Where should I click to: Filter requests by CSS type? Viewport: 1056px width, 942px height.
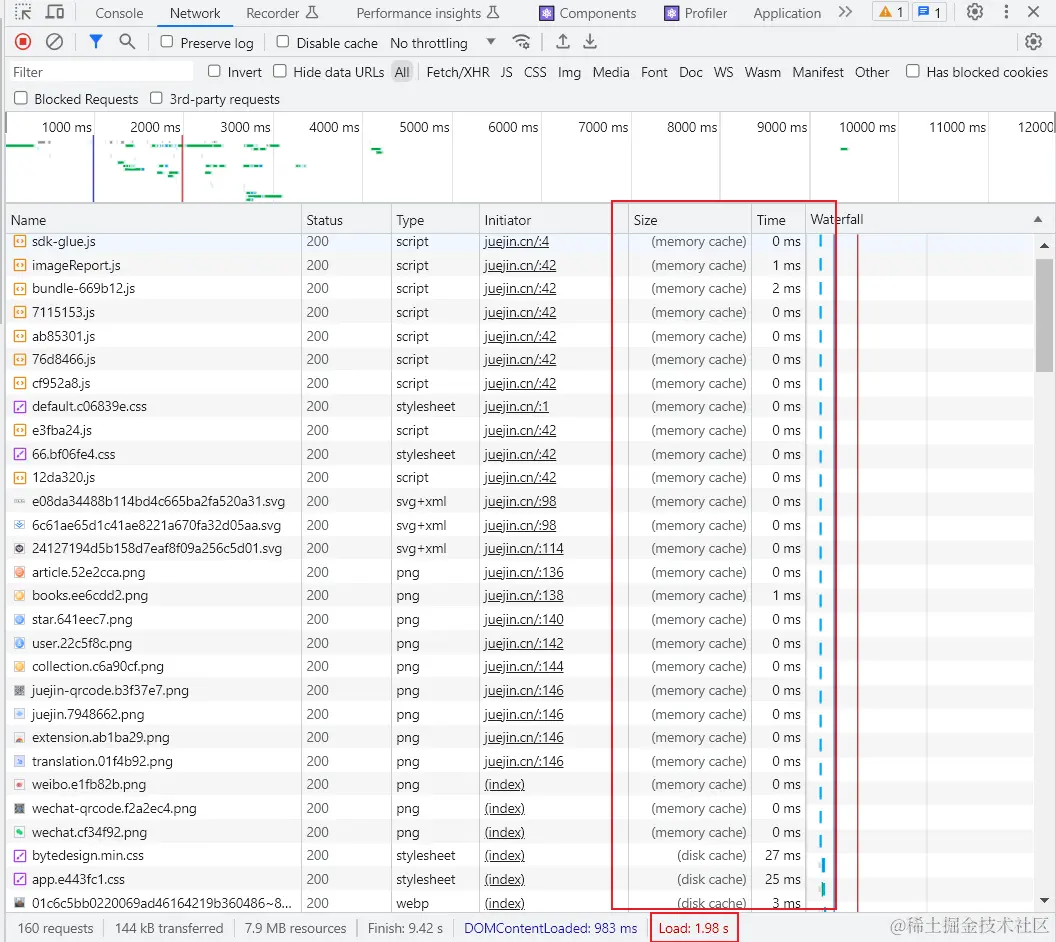pos(535,72)
